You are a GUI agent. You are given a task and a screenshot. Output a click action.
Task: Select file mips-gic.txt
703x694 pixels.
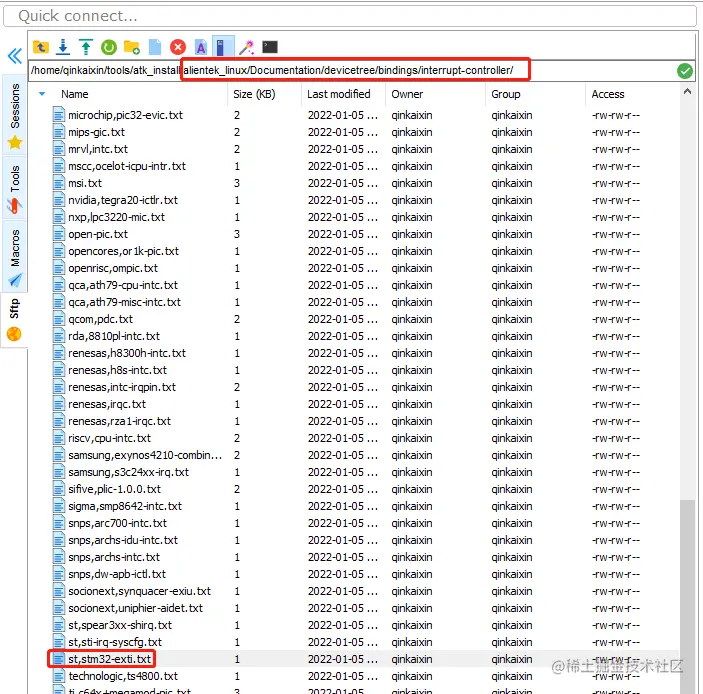(96, 132)
